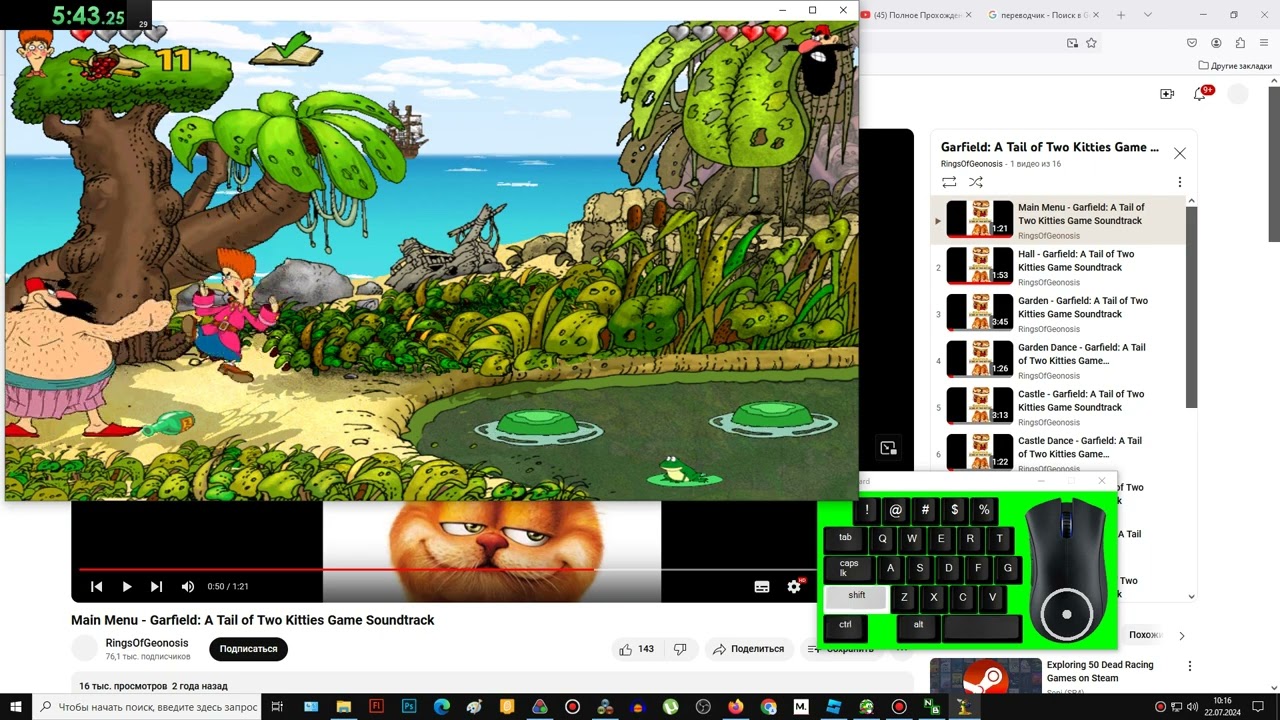Mute the YouTube player volume
This screenshot has height=720, width=1280.
click(x=187, y=587)
